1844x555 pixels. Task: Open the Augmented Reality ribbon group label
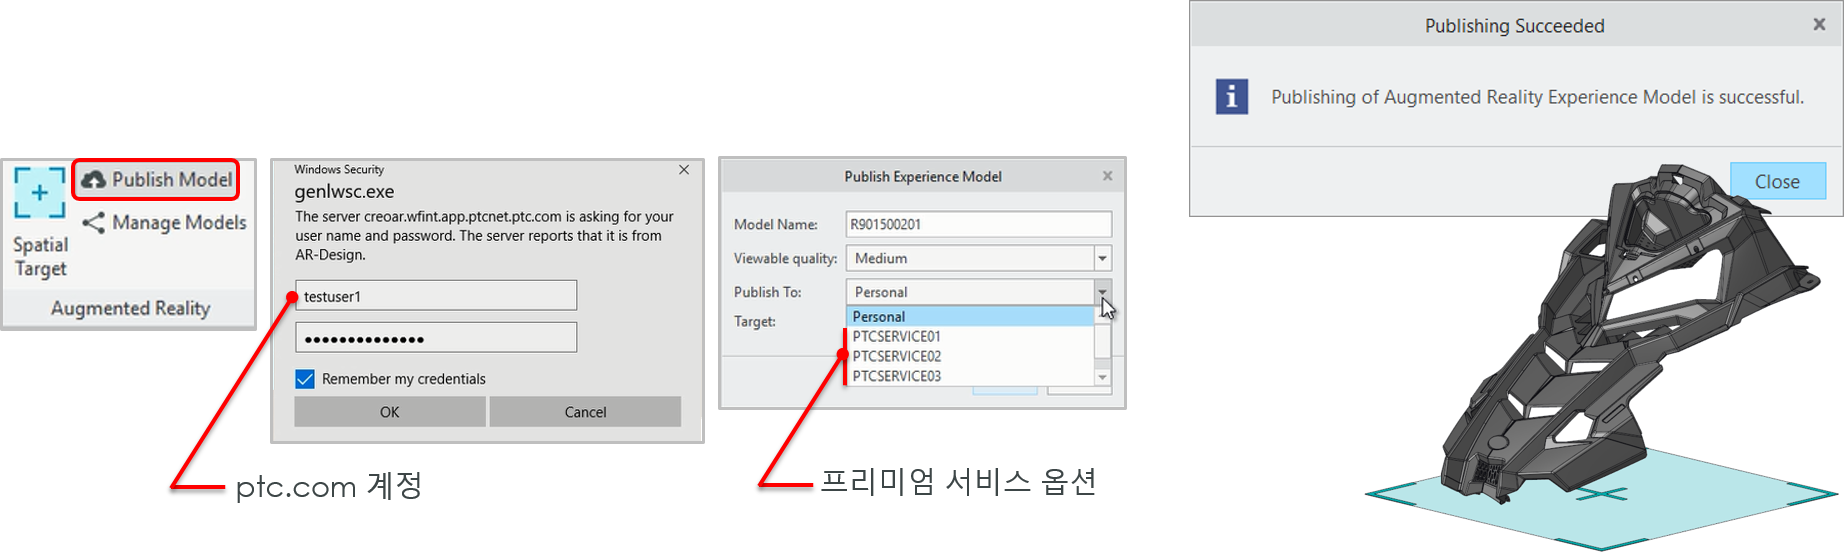point(130,308)
